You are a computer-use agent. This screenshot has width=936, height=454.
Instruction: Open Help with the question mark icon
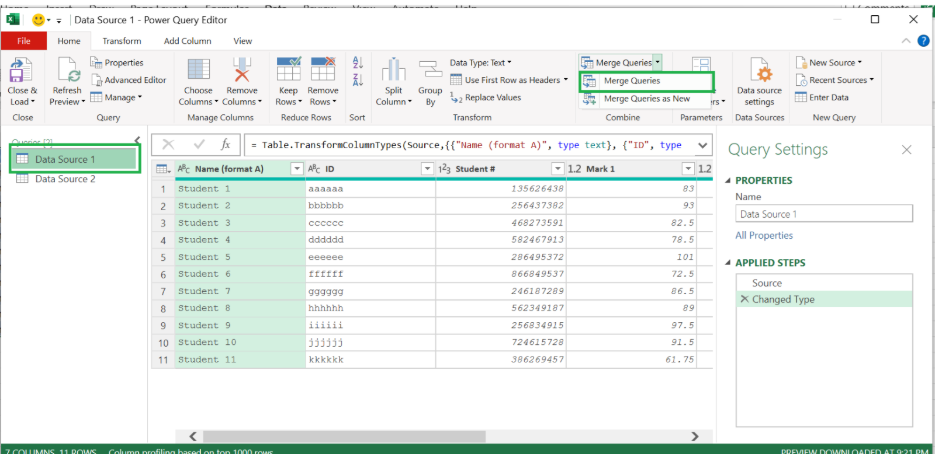tap(923, 41)
